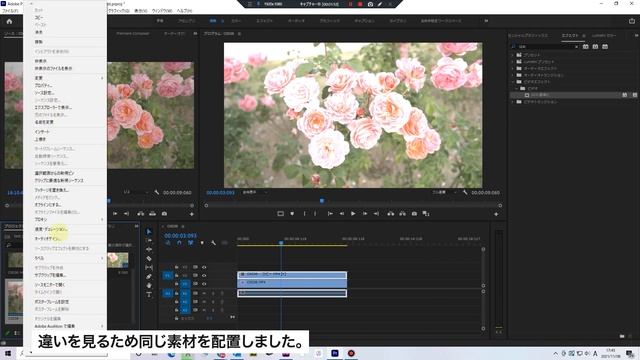Choose インサート in context menu

[42, 132]
